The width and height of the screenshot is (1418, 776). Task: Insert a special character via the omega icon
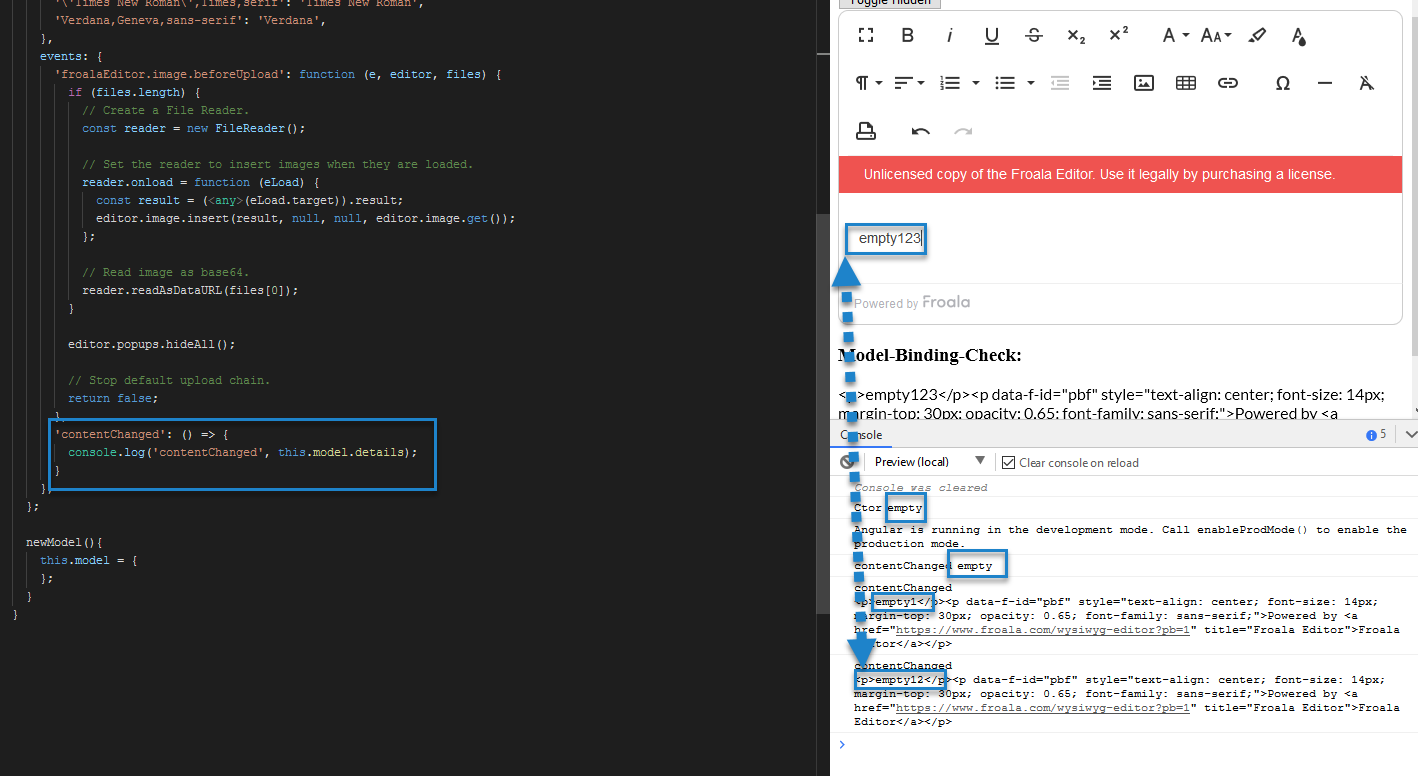pos(1282,83)
